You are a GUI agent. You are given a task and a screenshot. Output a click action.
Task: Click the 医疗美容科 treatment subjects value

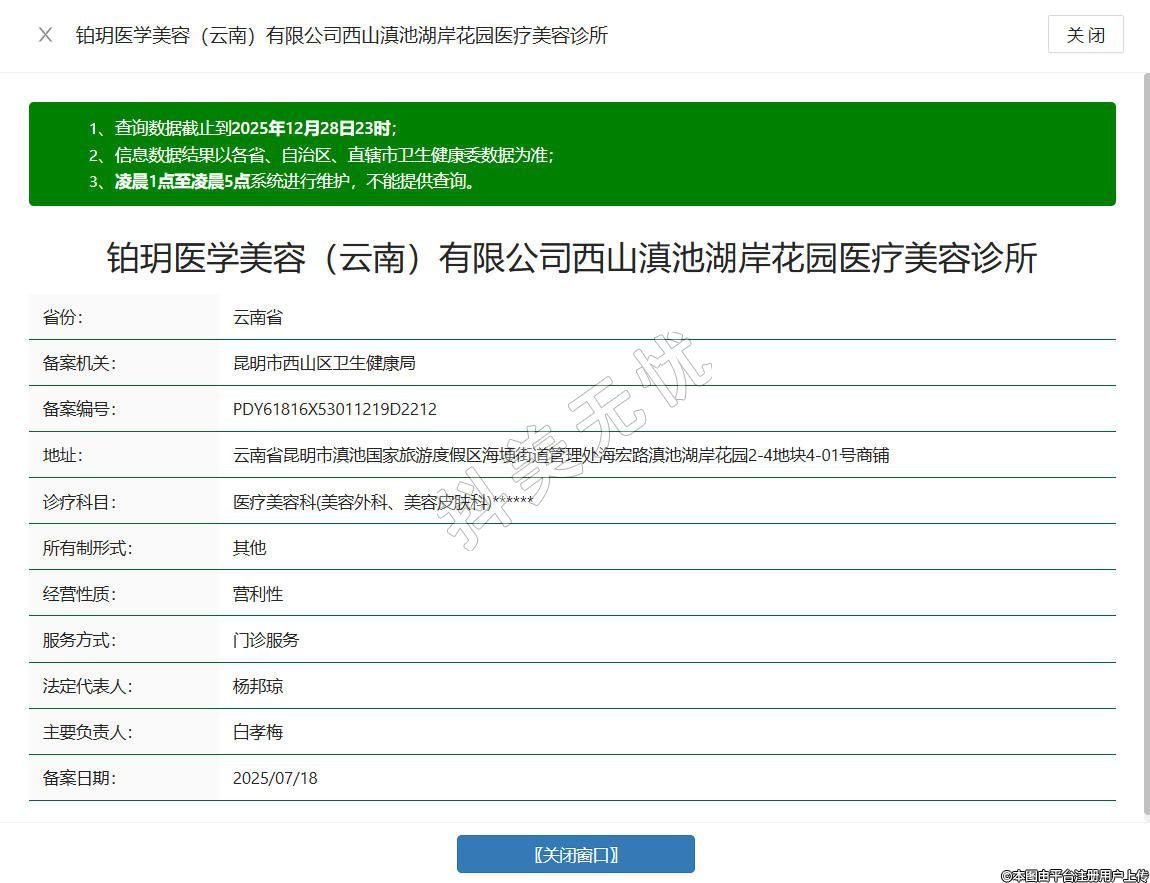pos(382,501)
